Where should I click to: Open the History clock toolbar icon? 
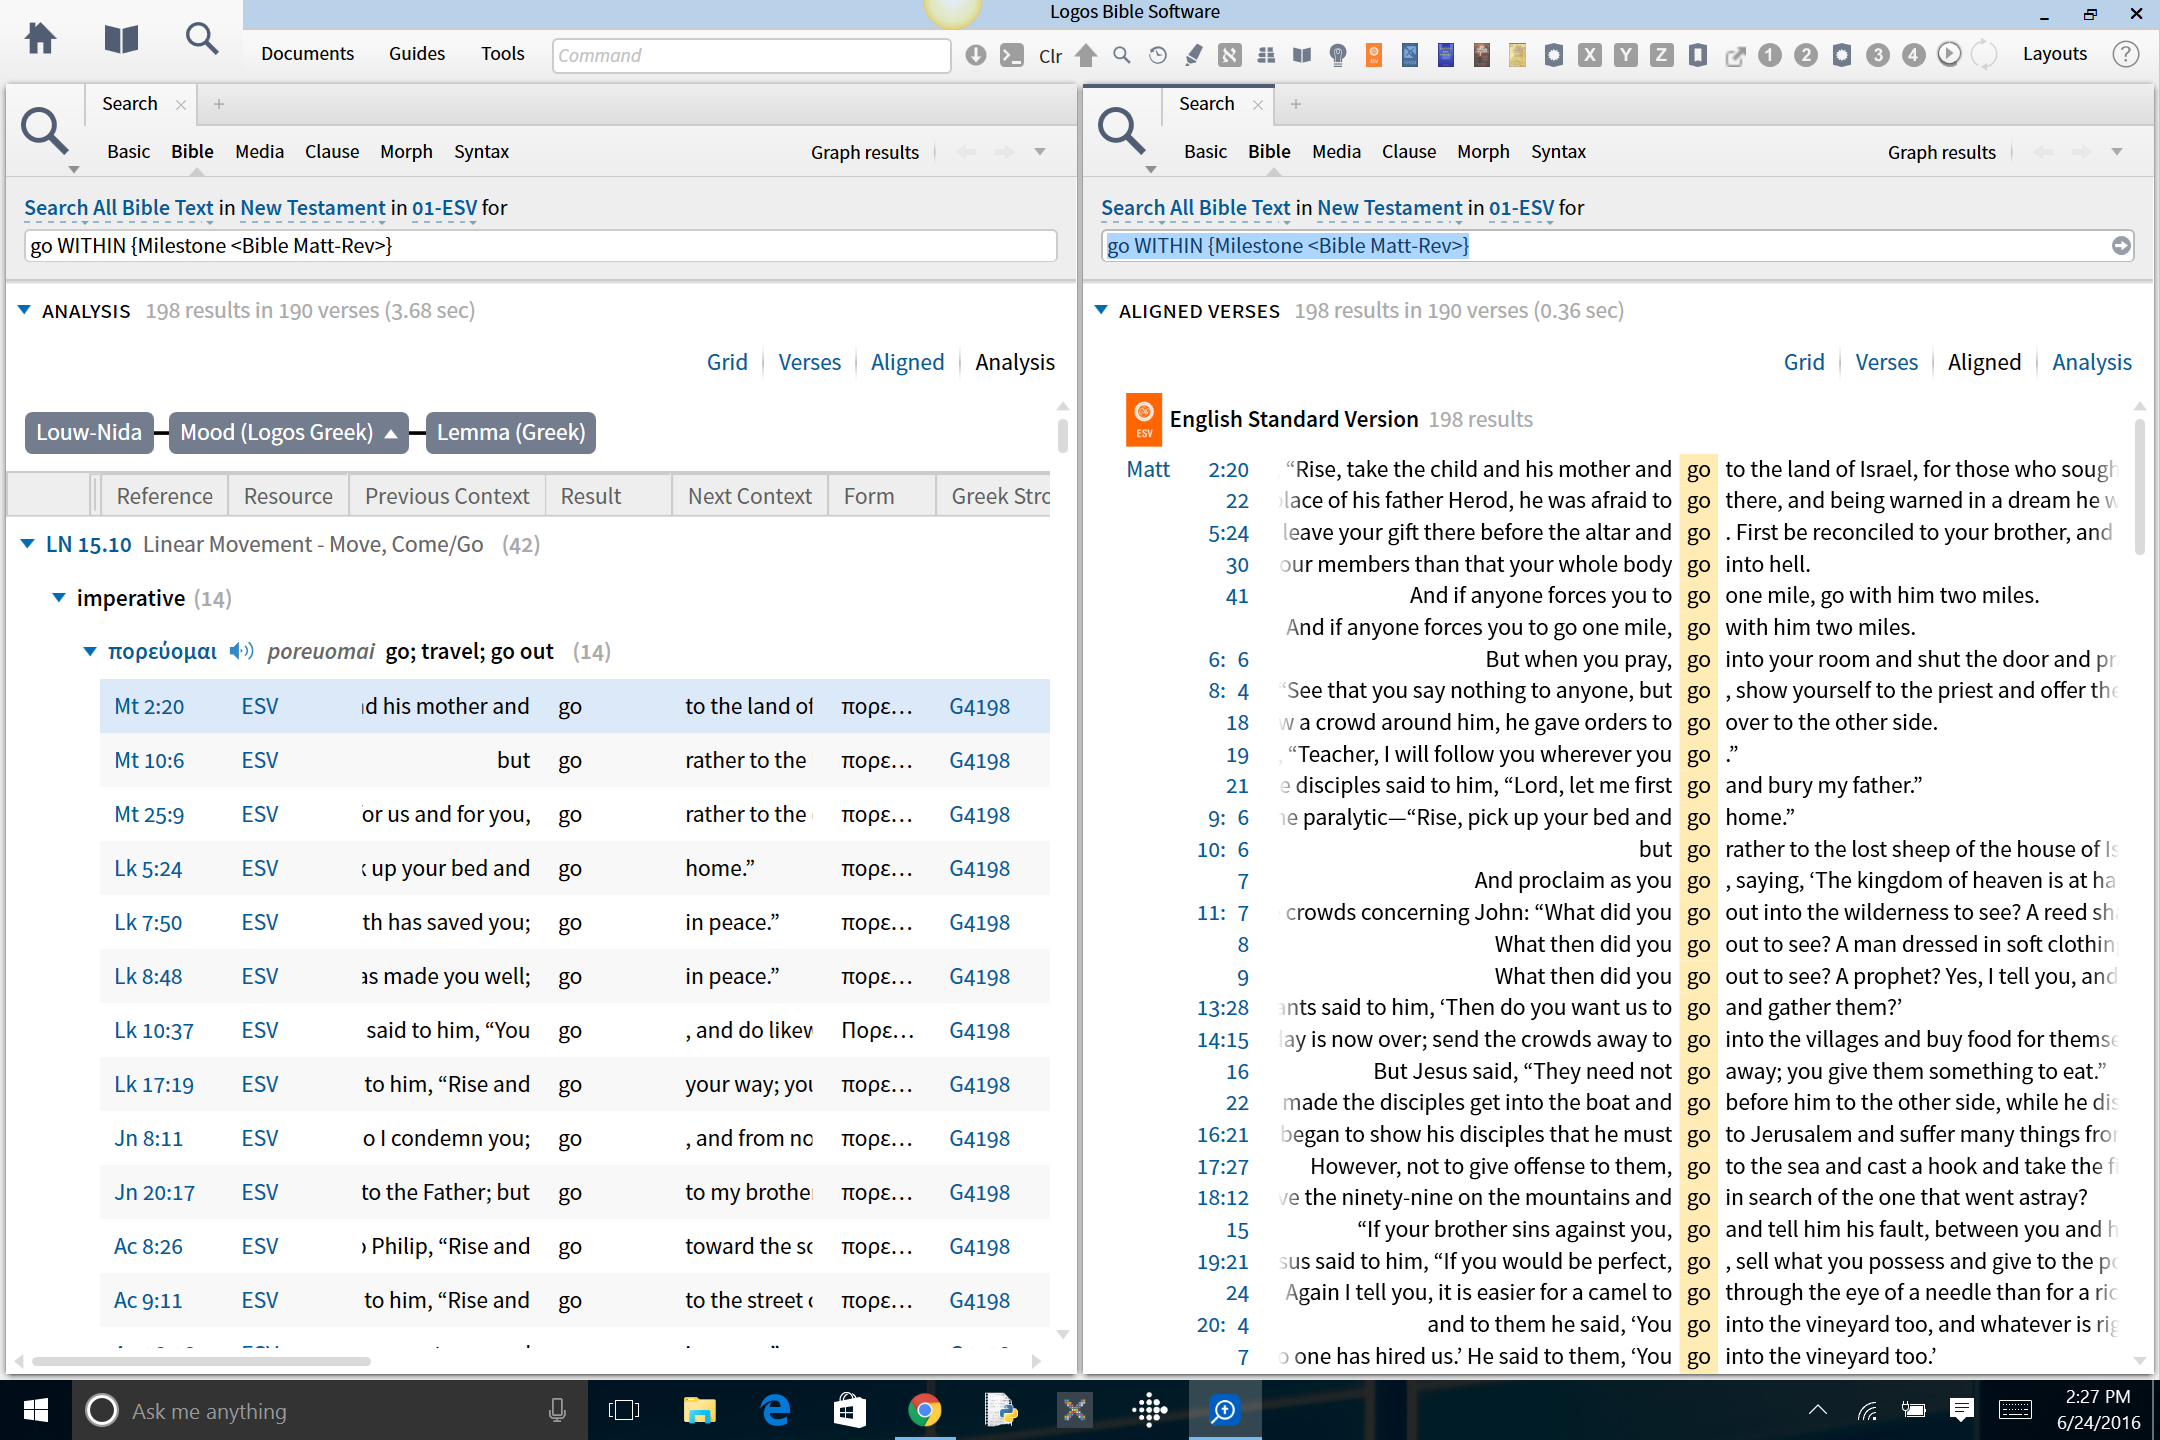(1158, 55)
